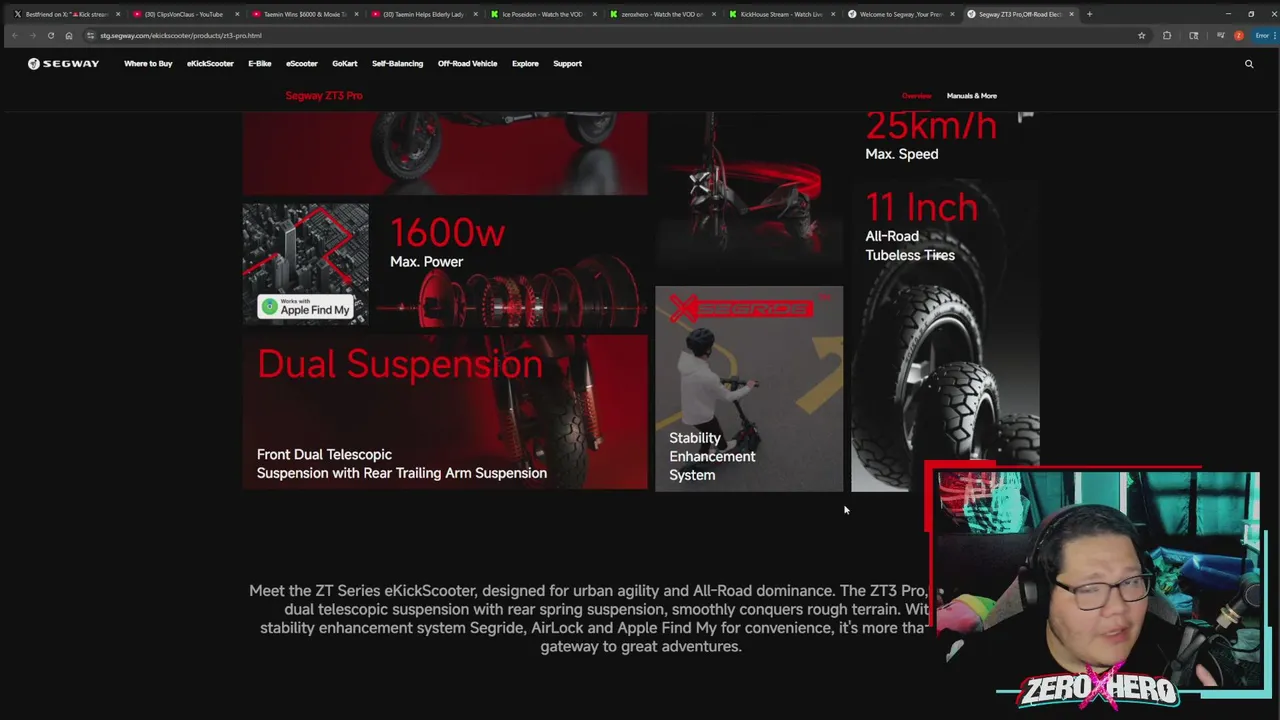Open the Explore menu
Image resolution: width=1280 pixels, height=720 pixels.
(525, 63)
